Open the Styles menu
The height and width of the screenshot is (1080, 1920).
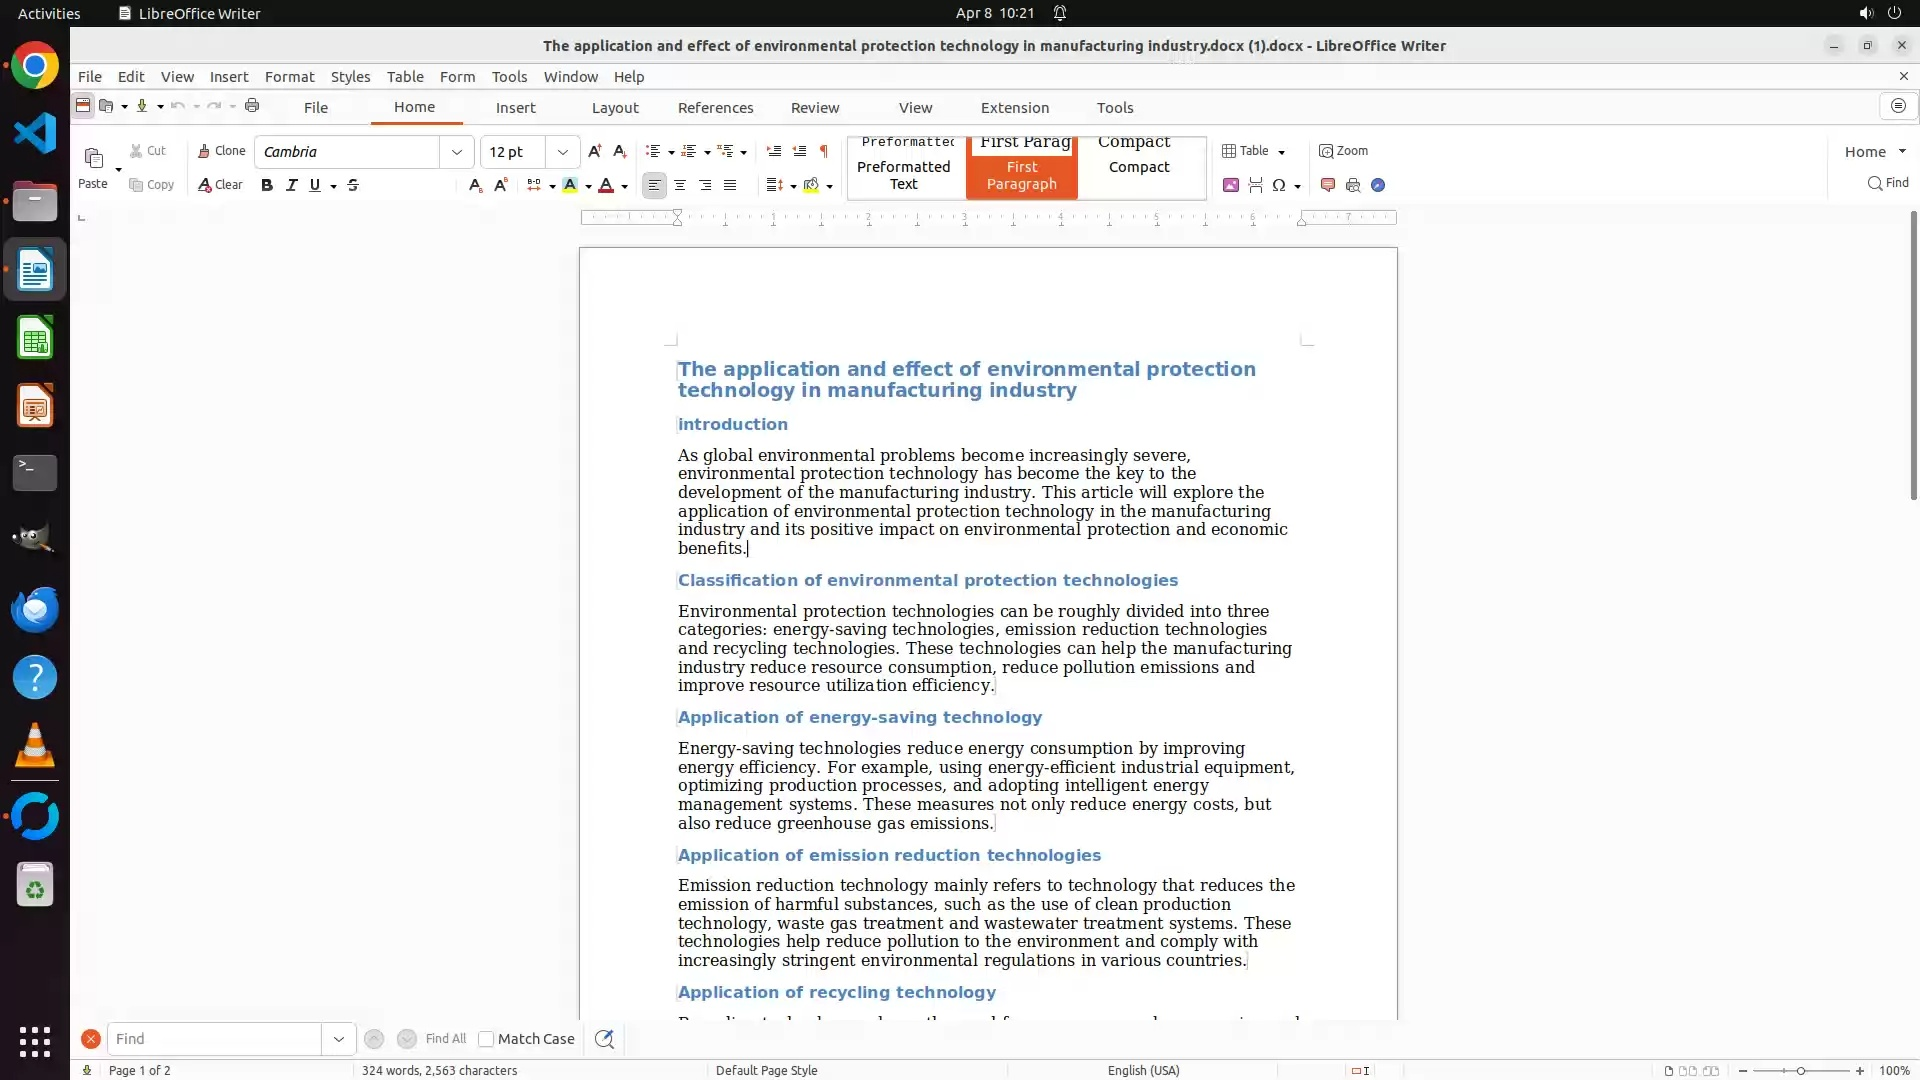point(350,76)
